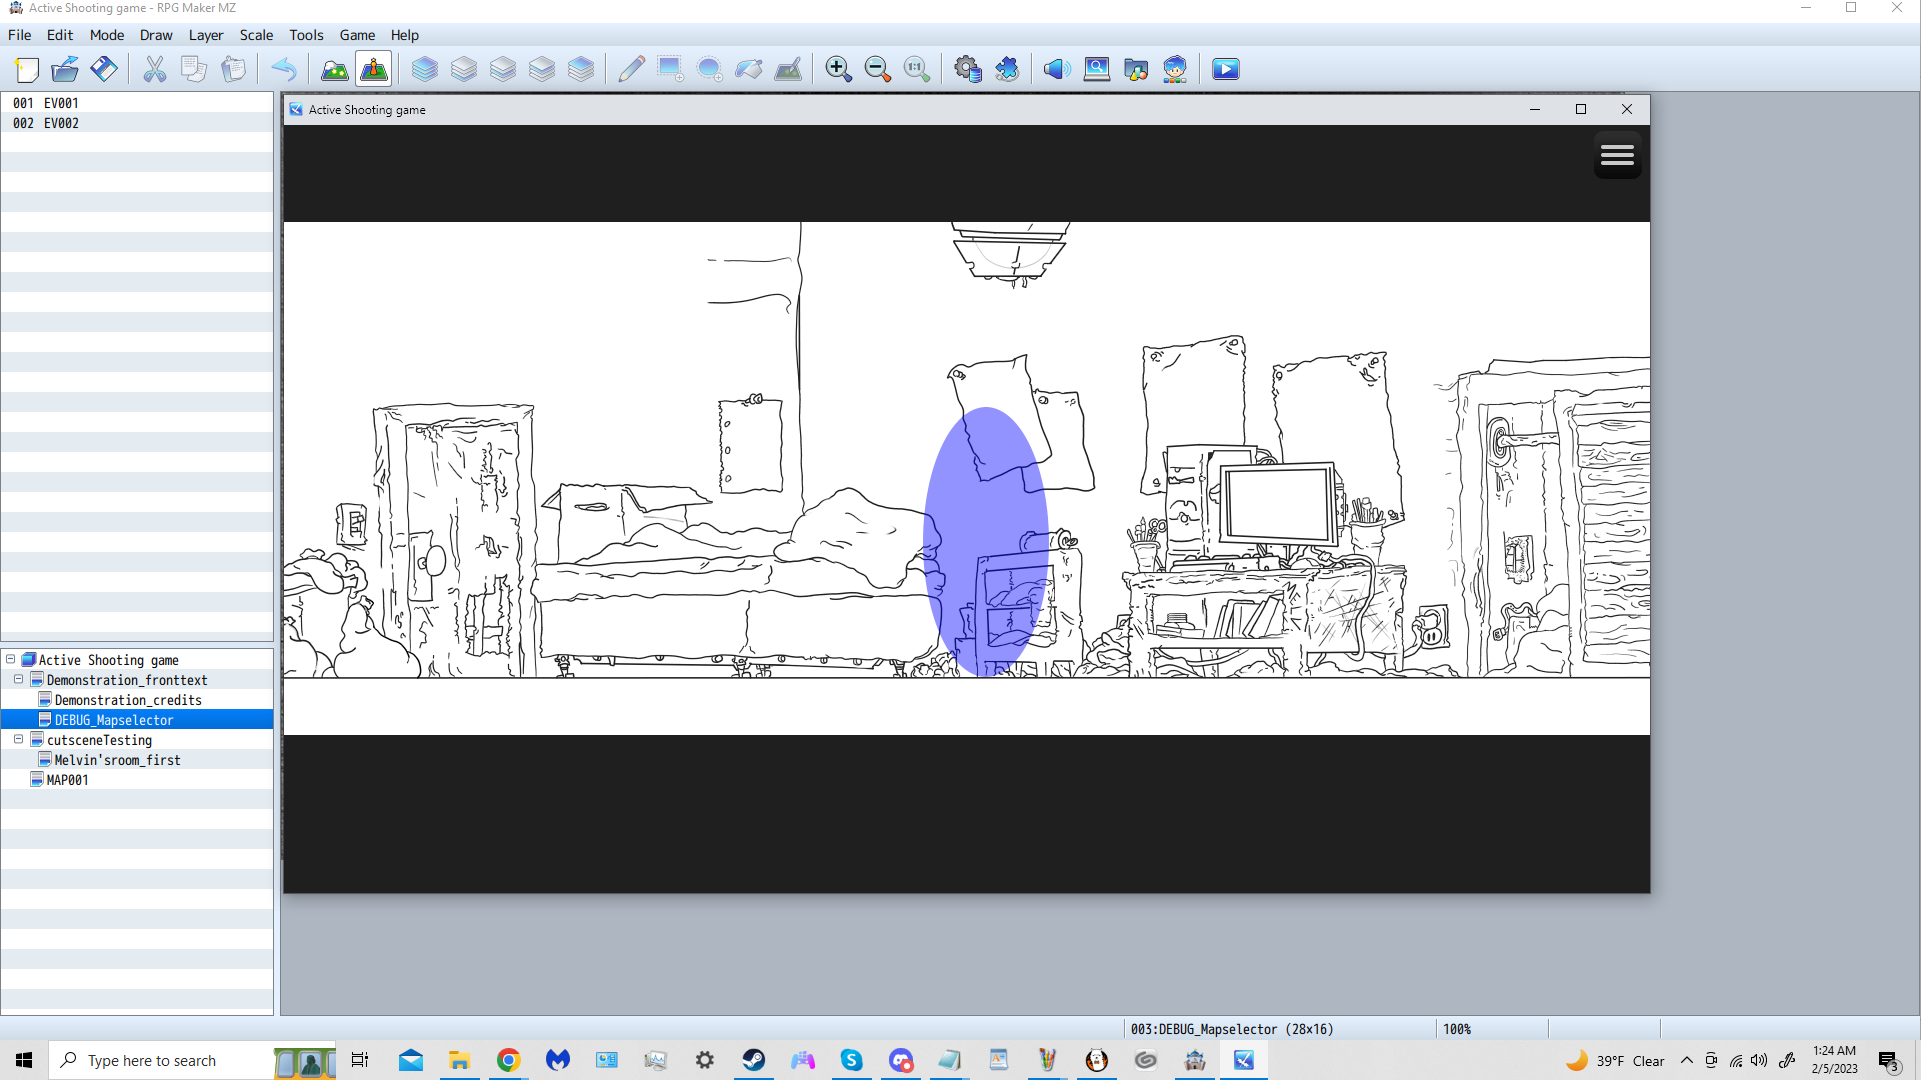
Task: Open project using the folder icon
Action: (x=65, y=69)
